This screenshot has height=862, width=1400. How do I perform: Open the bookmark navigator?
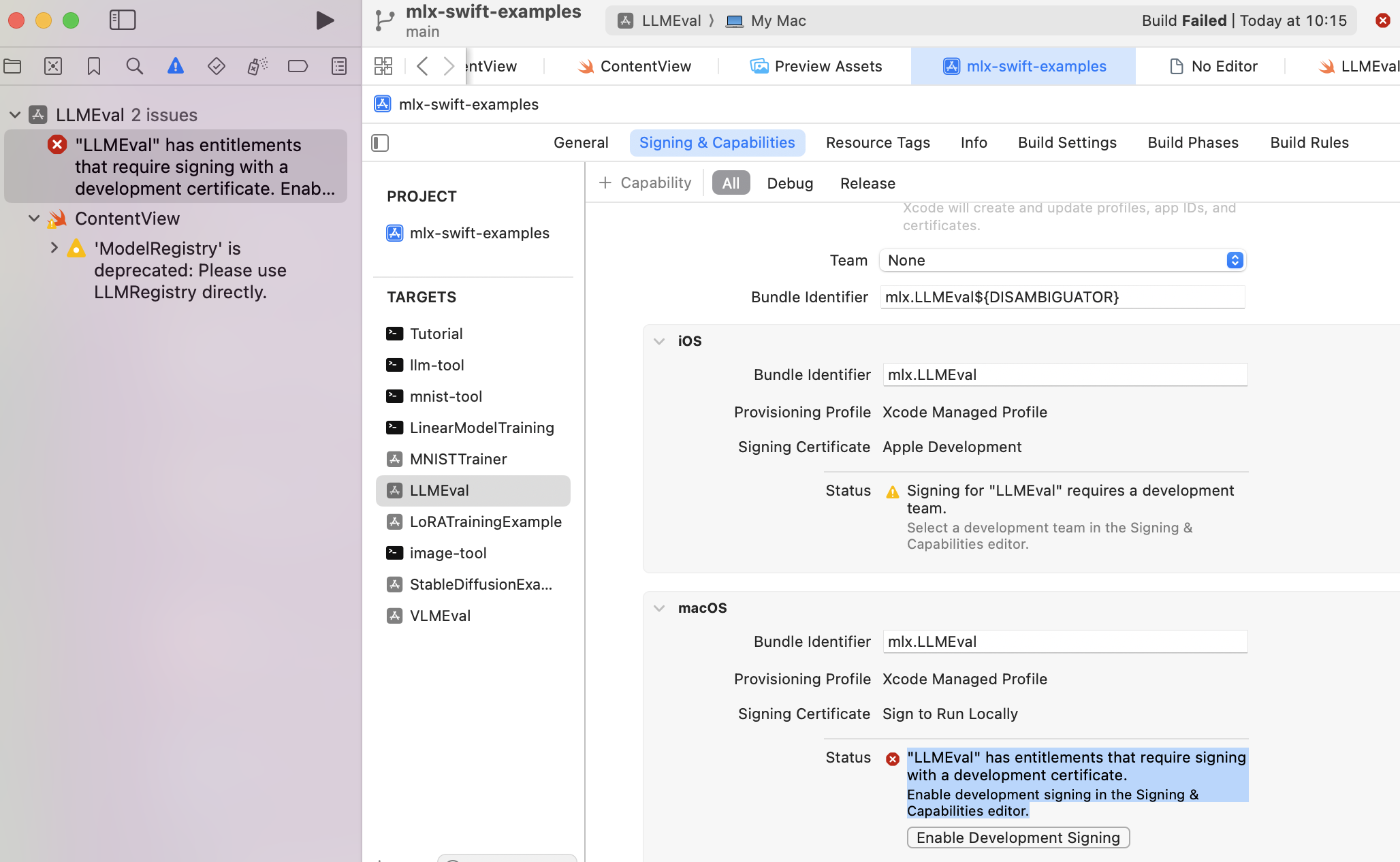point(94,66)
